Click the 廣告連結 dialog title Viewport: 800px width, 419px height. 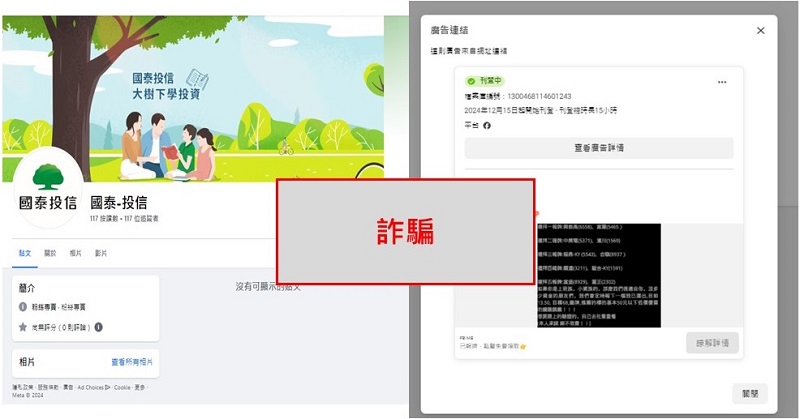pos(449,30)
